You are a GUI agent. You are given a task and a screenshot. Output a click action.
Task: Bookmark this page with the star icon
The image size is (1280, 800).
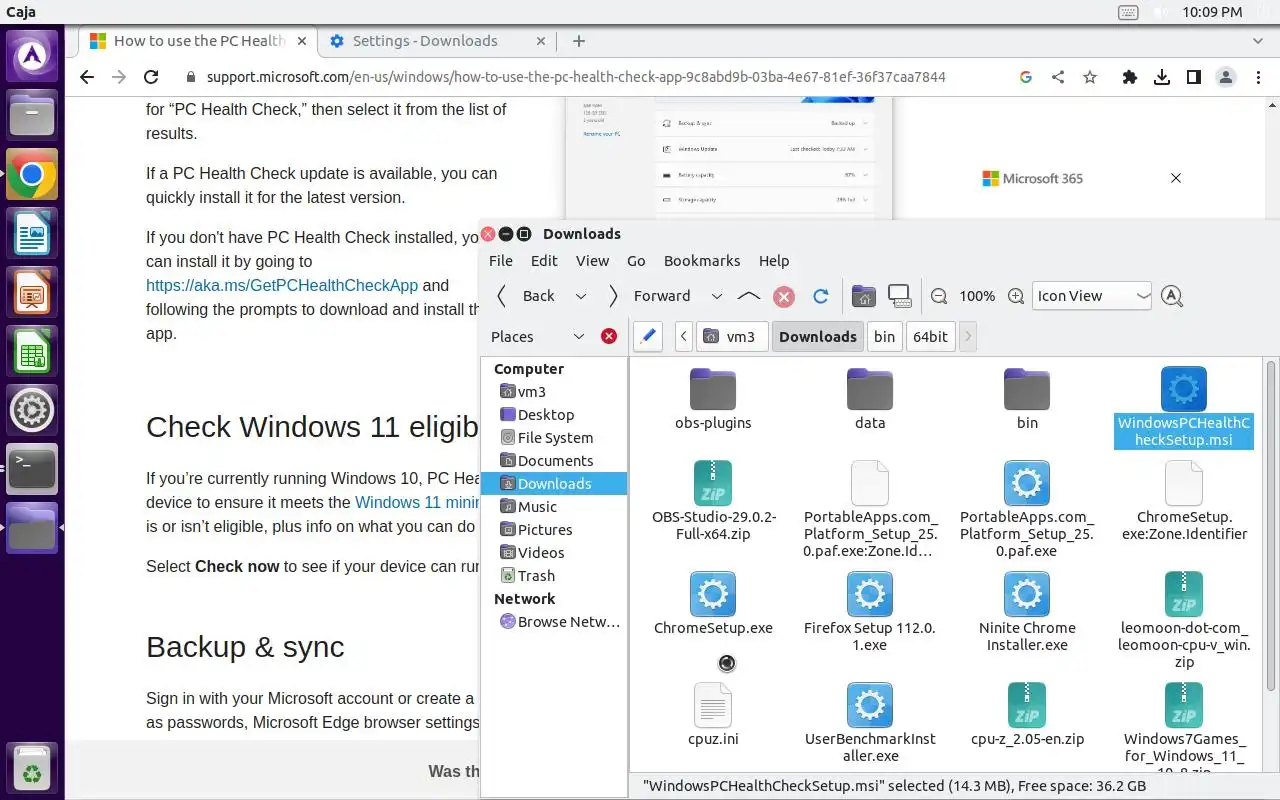[x=1090, y=77]
